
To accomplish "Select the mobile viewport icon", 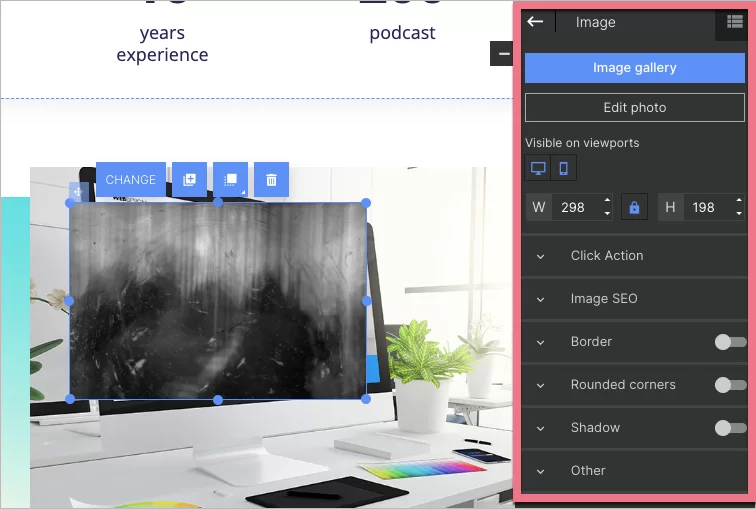I will (564, 168).
